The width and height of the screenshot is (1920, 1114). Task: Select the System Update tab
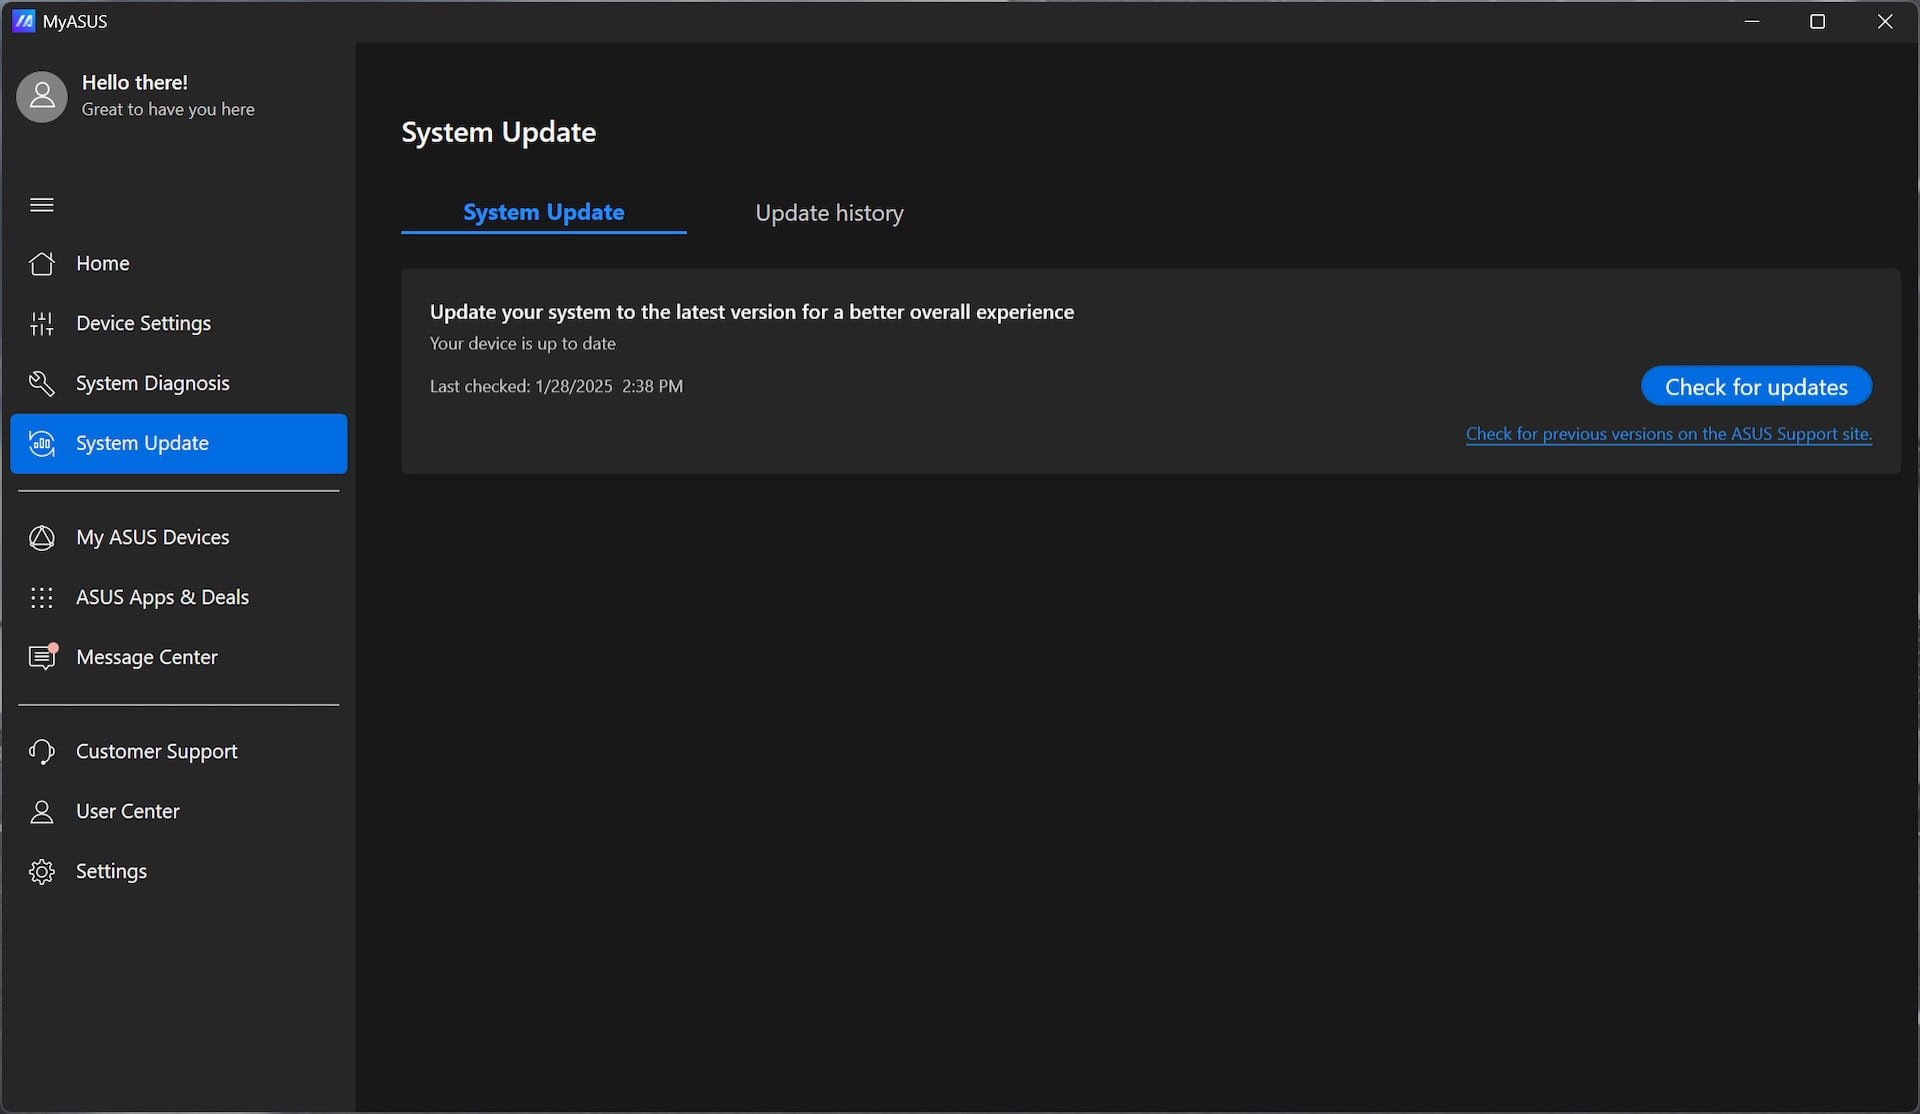coord(544,212)
